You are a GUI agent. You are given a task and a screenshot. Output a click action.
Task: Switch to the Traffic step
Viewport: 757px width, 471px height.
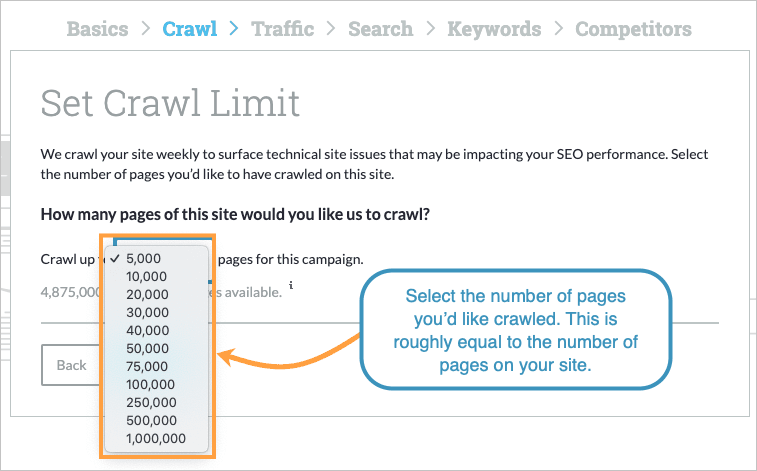[x=283, y=28]
